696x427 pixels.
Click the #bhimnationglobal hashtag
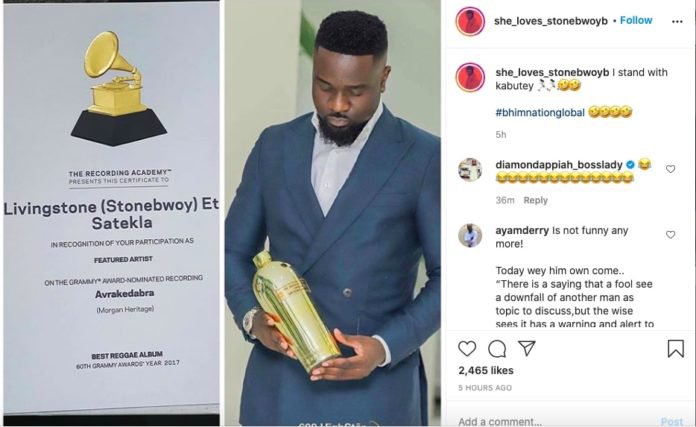point(540,112)
